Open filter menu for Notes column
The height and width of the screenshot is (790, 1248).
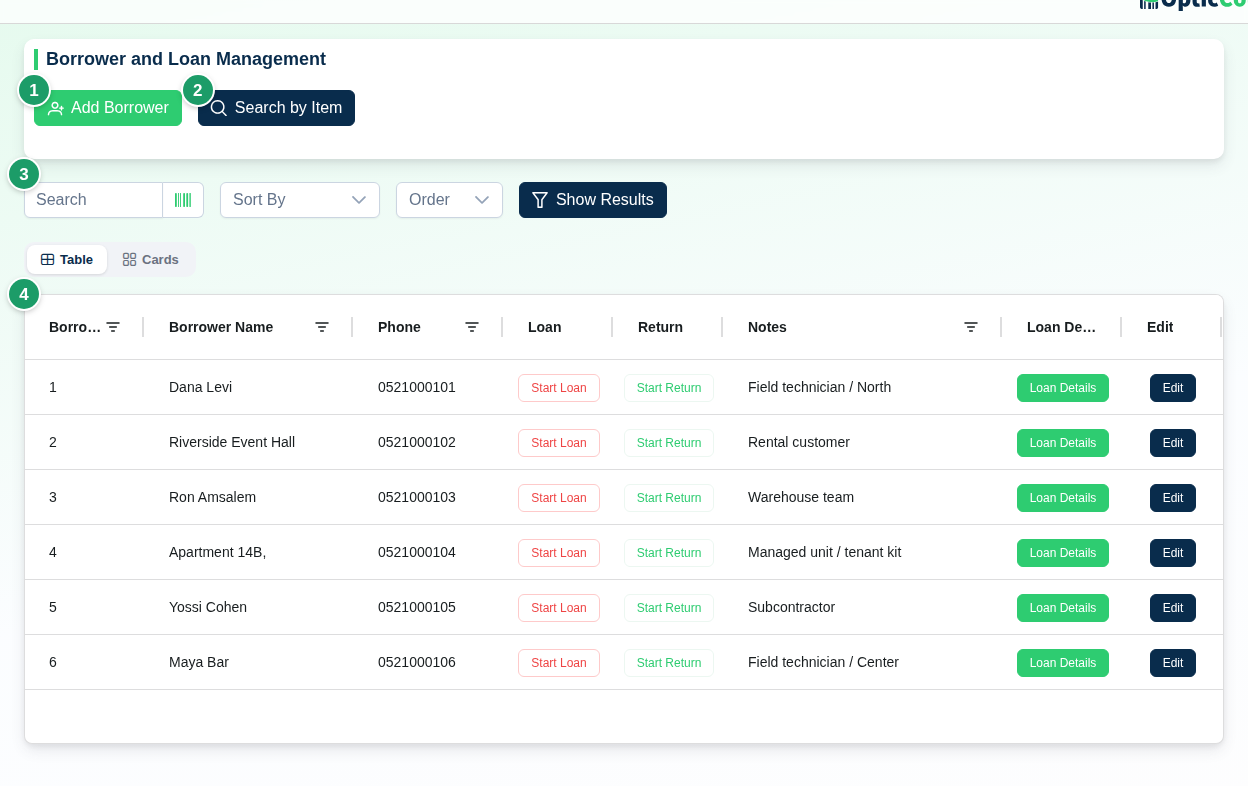(971, 327)
